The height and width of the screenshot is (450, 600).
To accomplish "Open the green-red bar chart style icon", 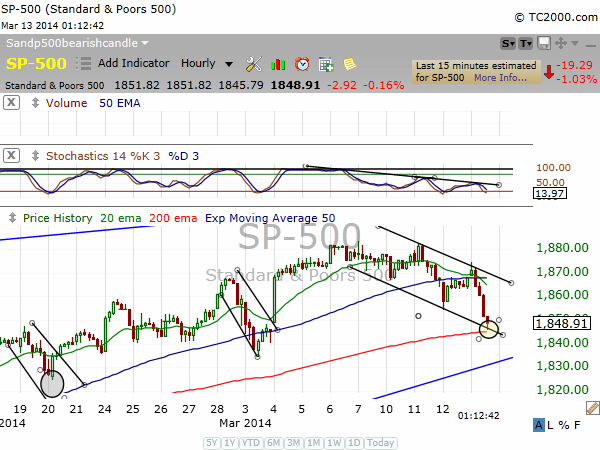I will [278, 64].
